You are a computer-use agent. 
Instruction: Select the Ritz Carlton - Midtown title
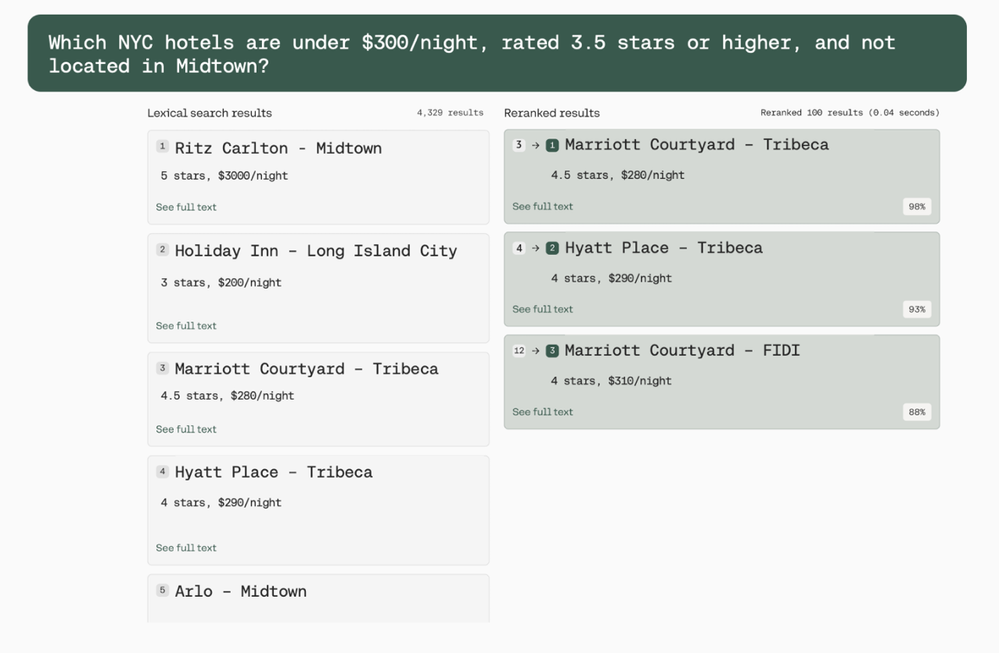(278, 148)
